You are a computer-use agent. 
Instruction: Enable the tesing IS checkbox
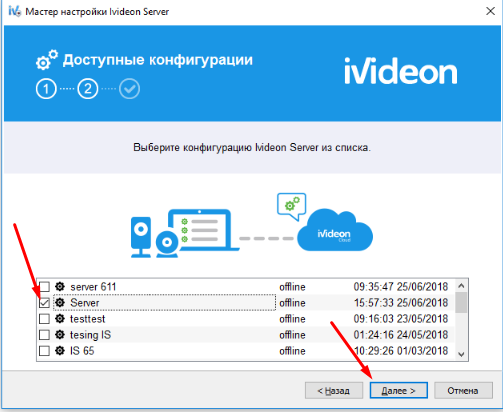(44, 335)
